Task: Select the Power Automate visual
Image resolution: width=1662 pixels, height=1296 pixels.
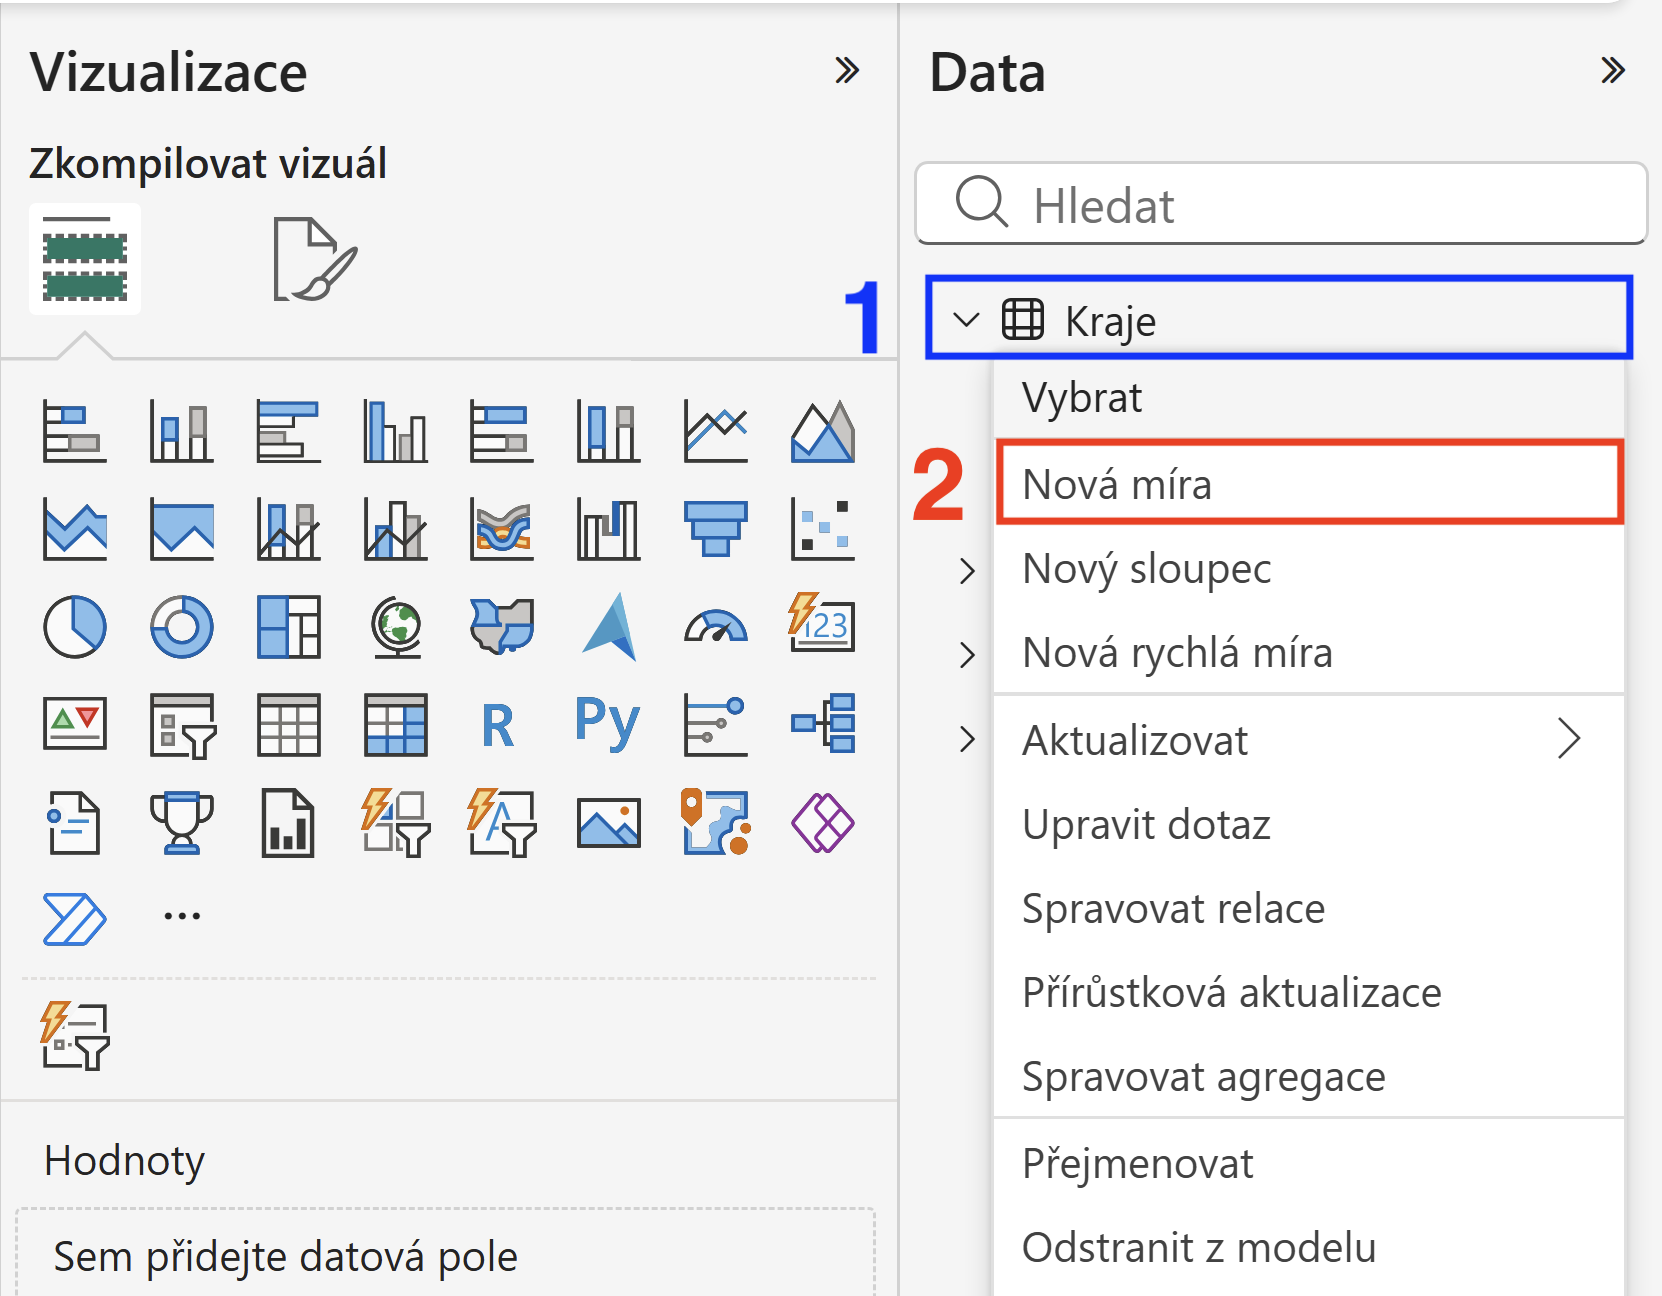Action: [x=75, y=919]
